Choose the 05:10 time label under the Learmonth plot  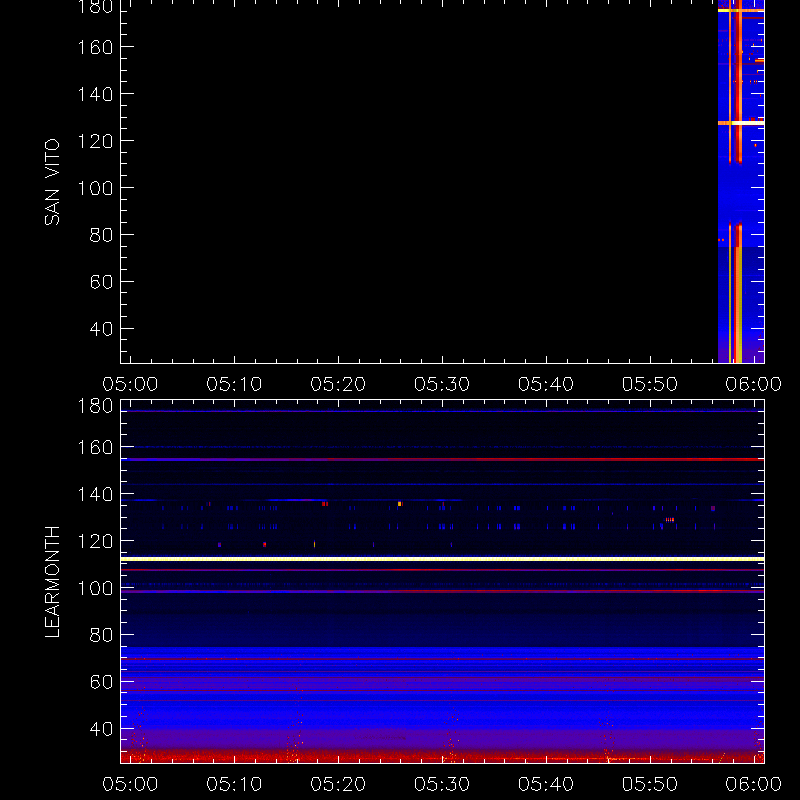pyautogui.click(x=234, y=784)
